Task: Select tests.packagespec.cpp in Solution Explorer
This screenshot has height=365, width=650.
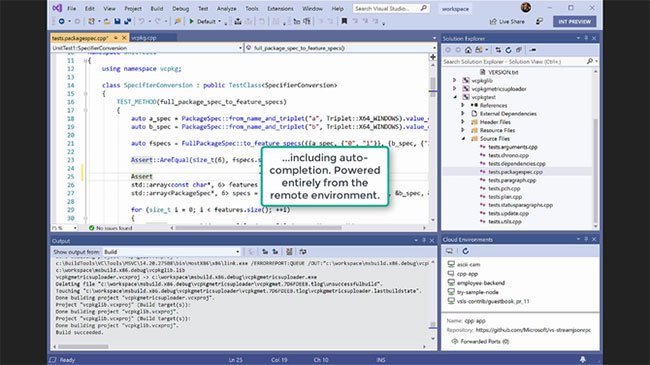Action: pyautogui.click(x=515, y=172)
